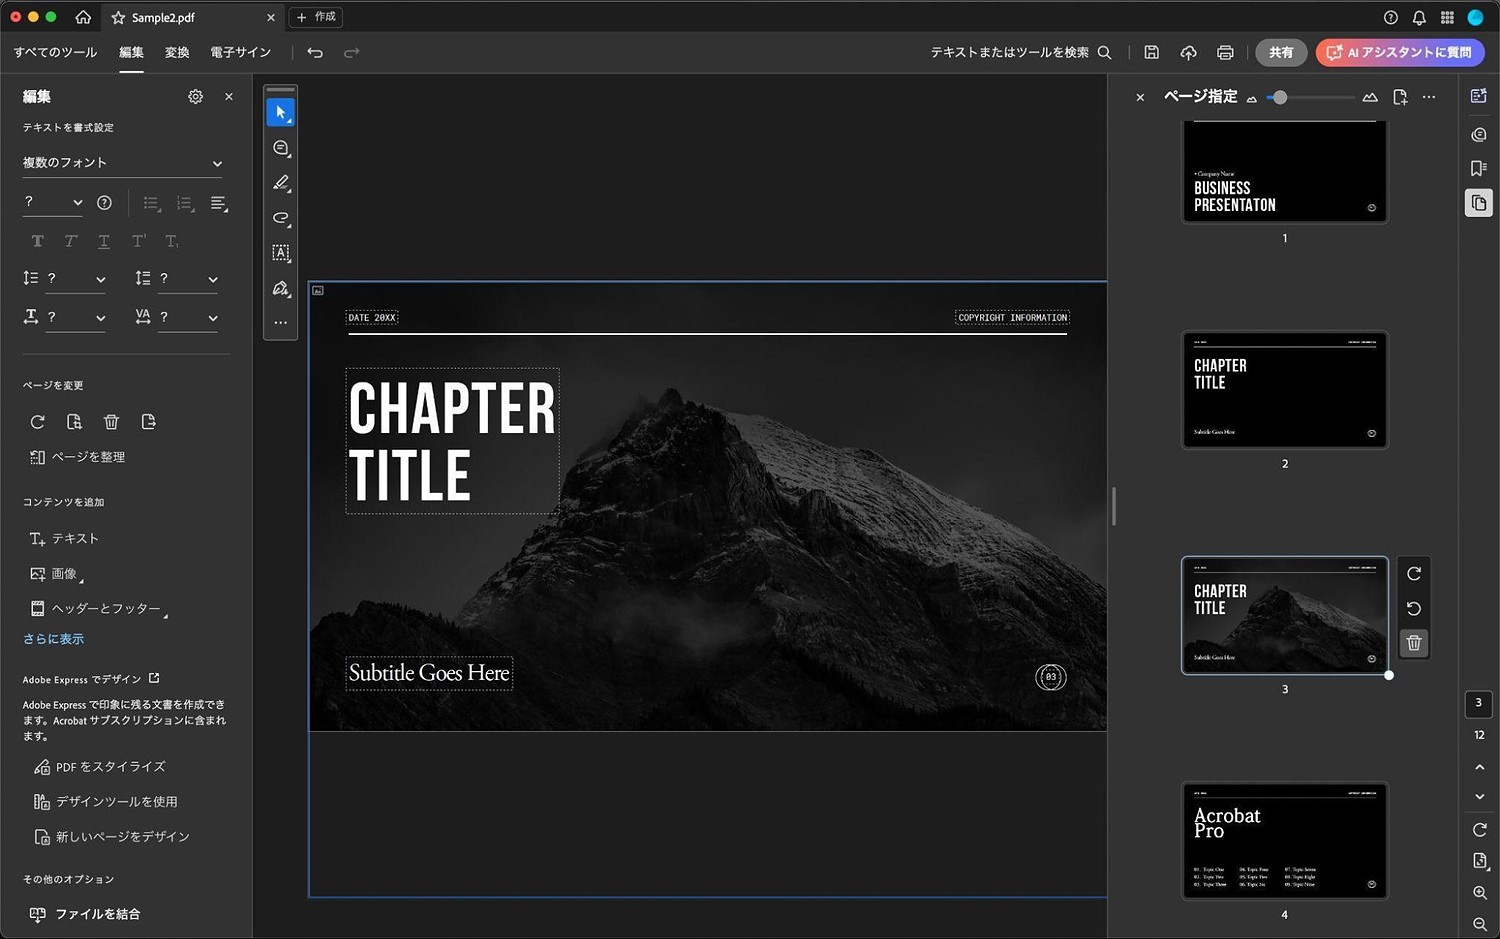Viewport: 1500px width, 939px height.
Task: Select the arrow selection tool
Action: [280, 113]
